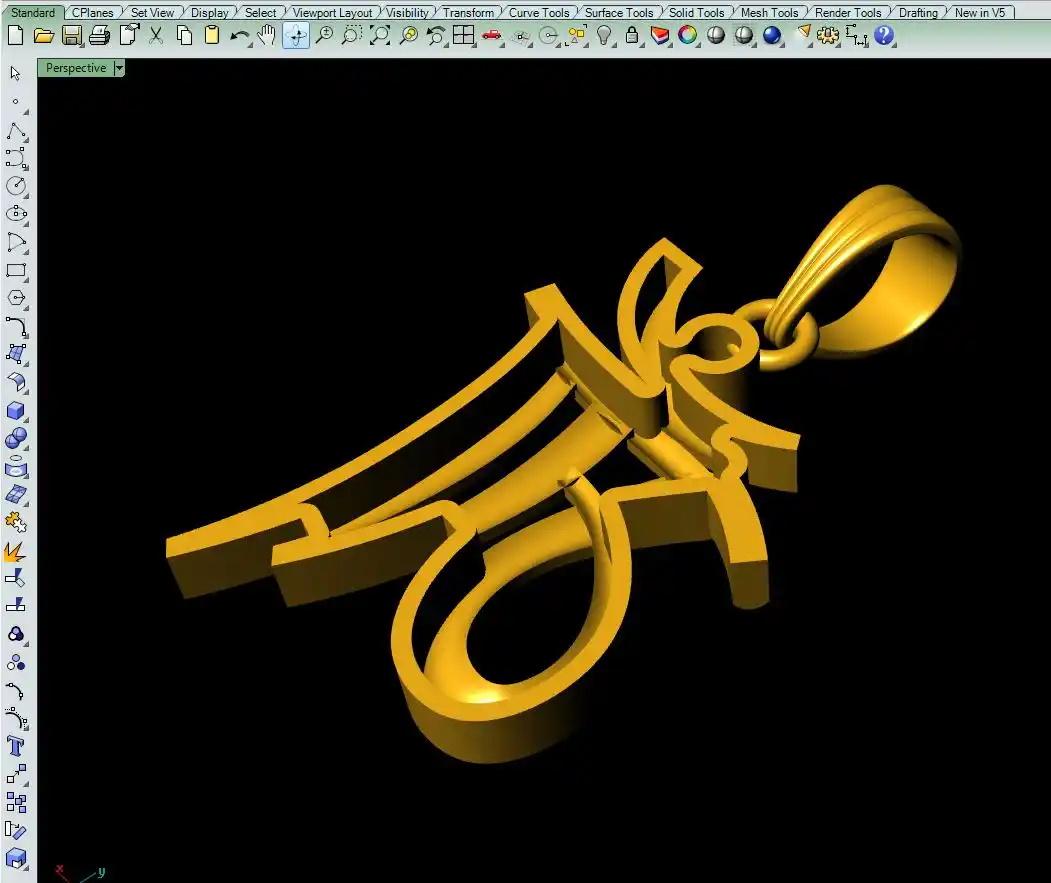The height and width of the screenshot is (883, 1051).
Task: Switch to the Curve Tools tab
Action: point(538,13)
